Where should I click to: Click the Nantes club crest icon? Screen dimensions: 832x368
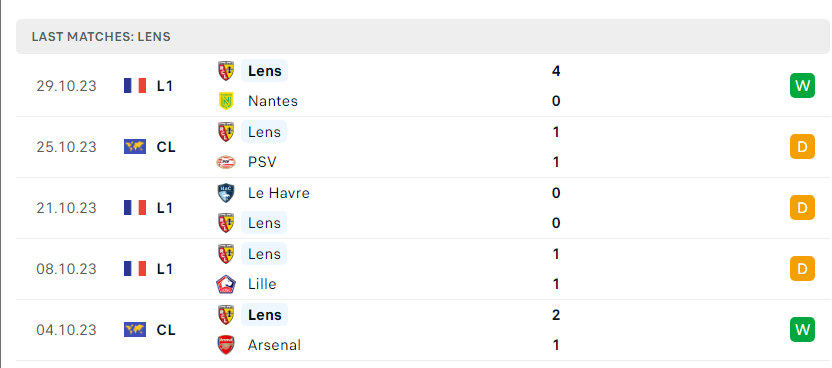pyautogui.click(x=226, y=101)
